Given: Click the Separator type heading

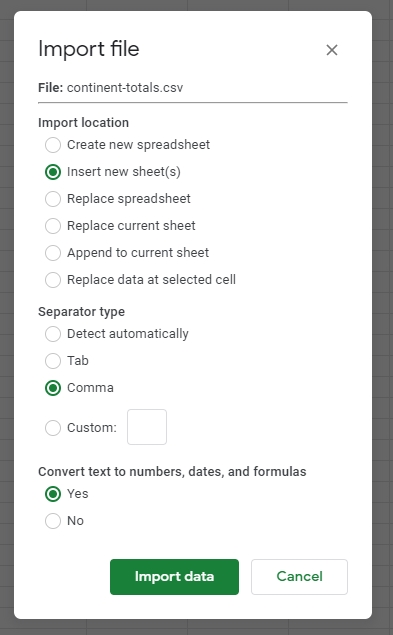Looking at the screenshot, I should pyautogui.click(x=81, y=312).
